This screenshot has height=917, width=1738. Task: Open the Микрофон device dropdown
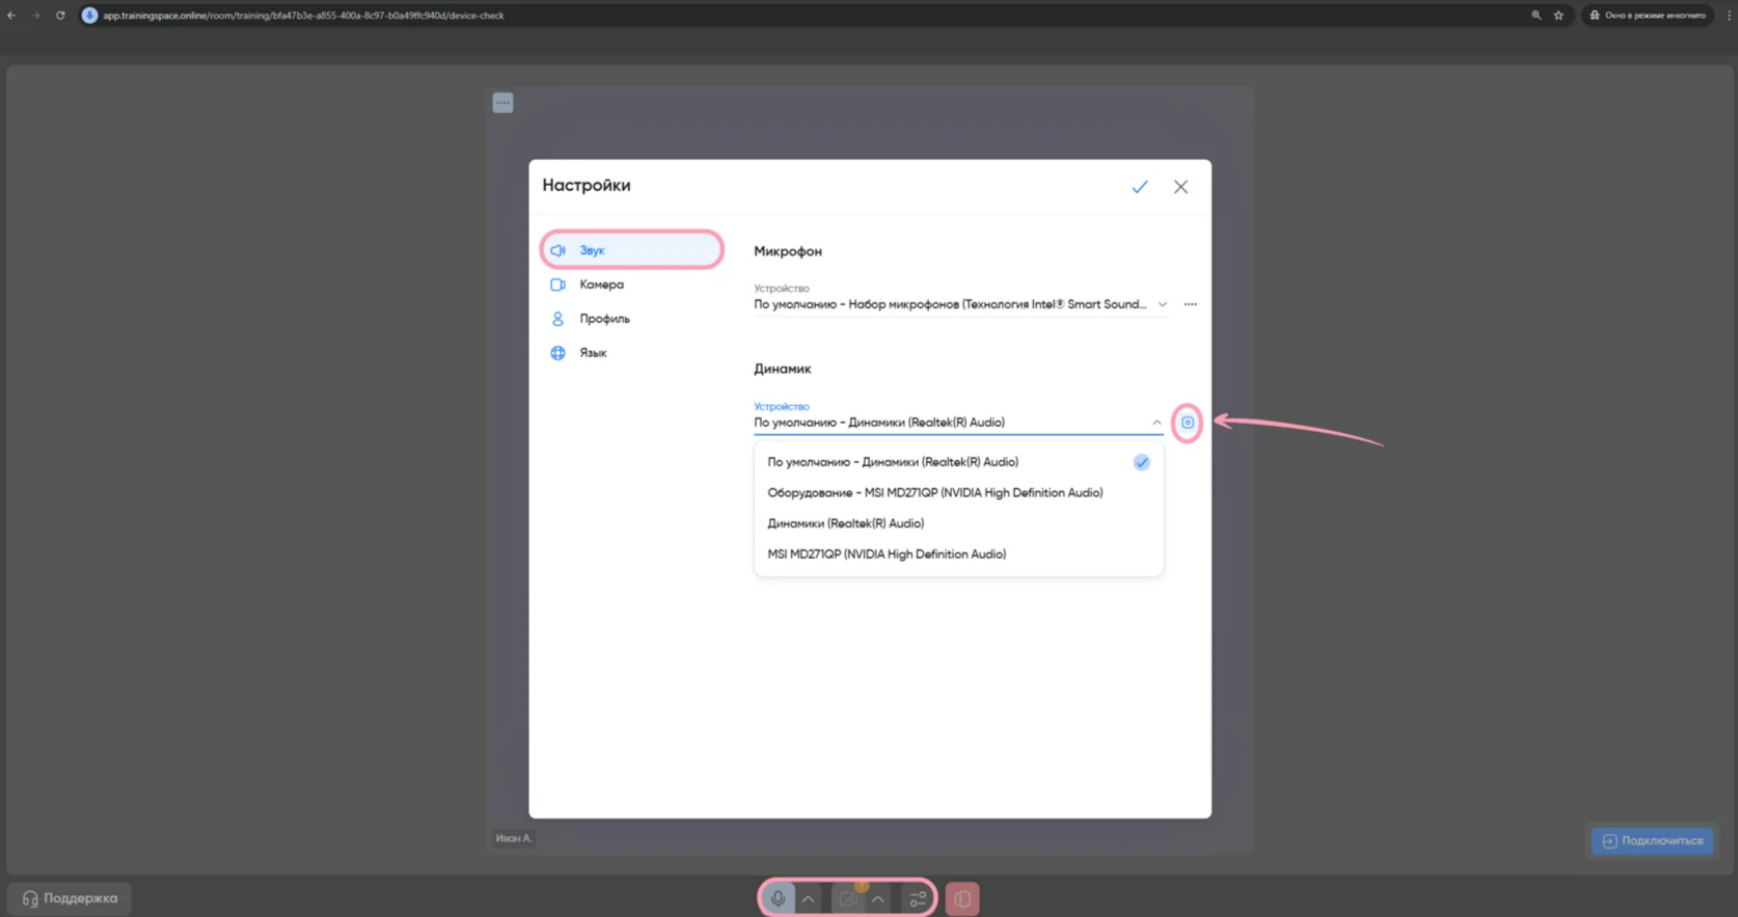(958, 304)
